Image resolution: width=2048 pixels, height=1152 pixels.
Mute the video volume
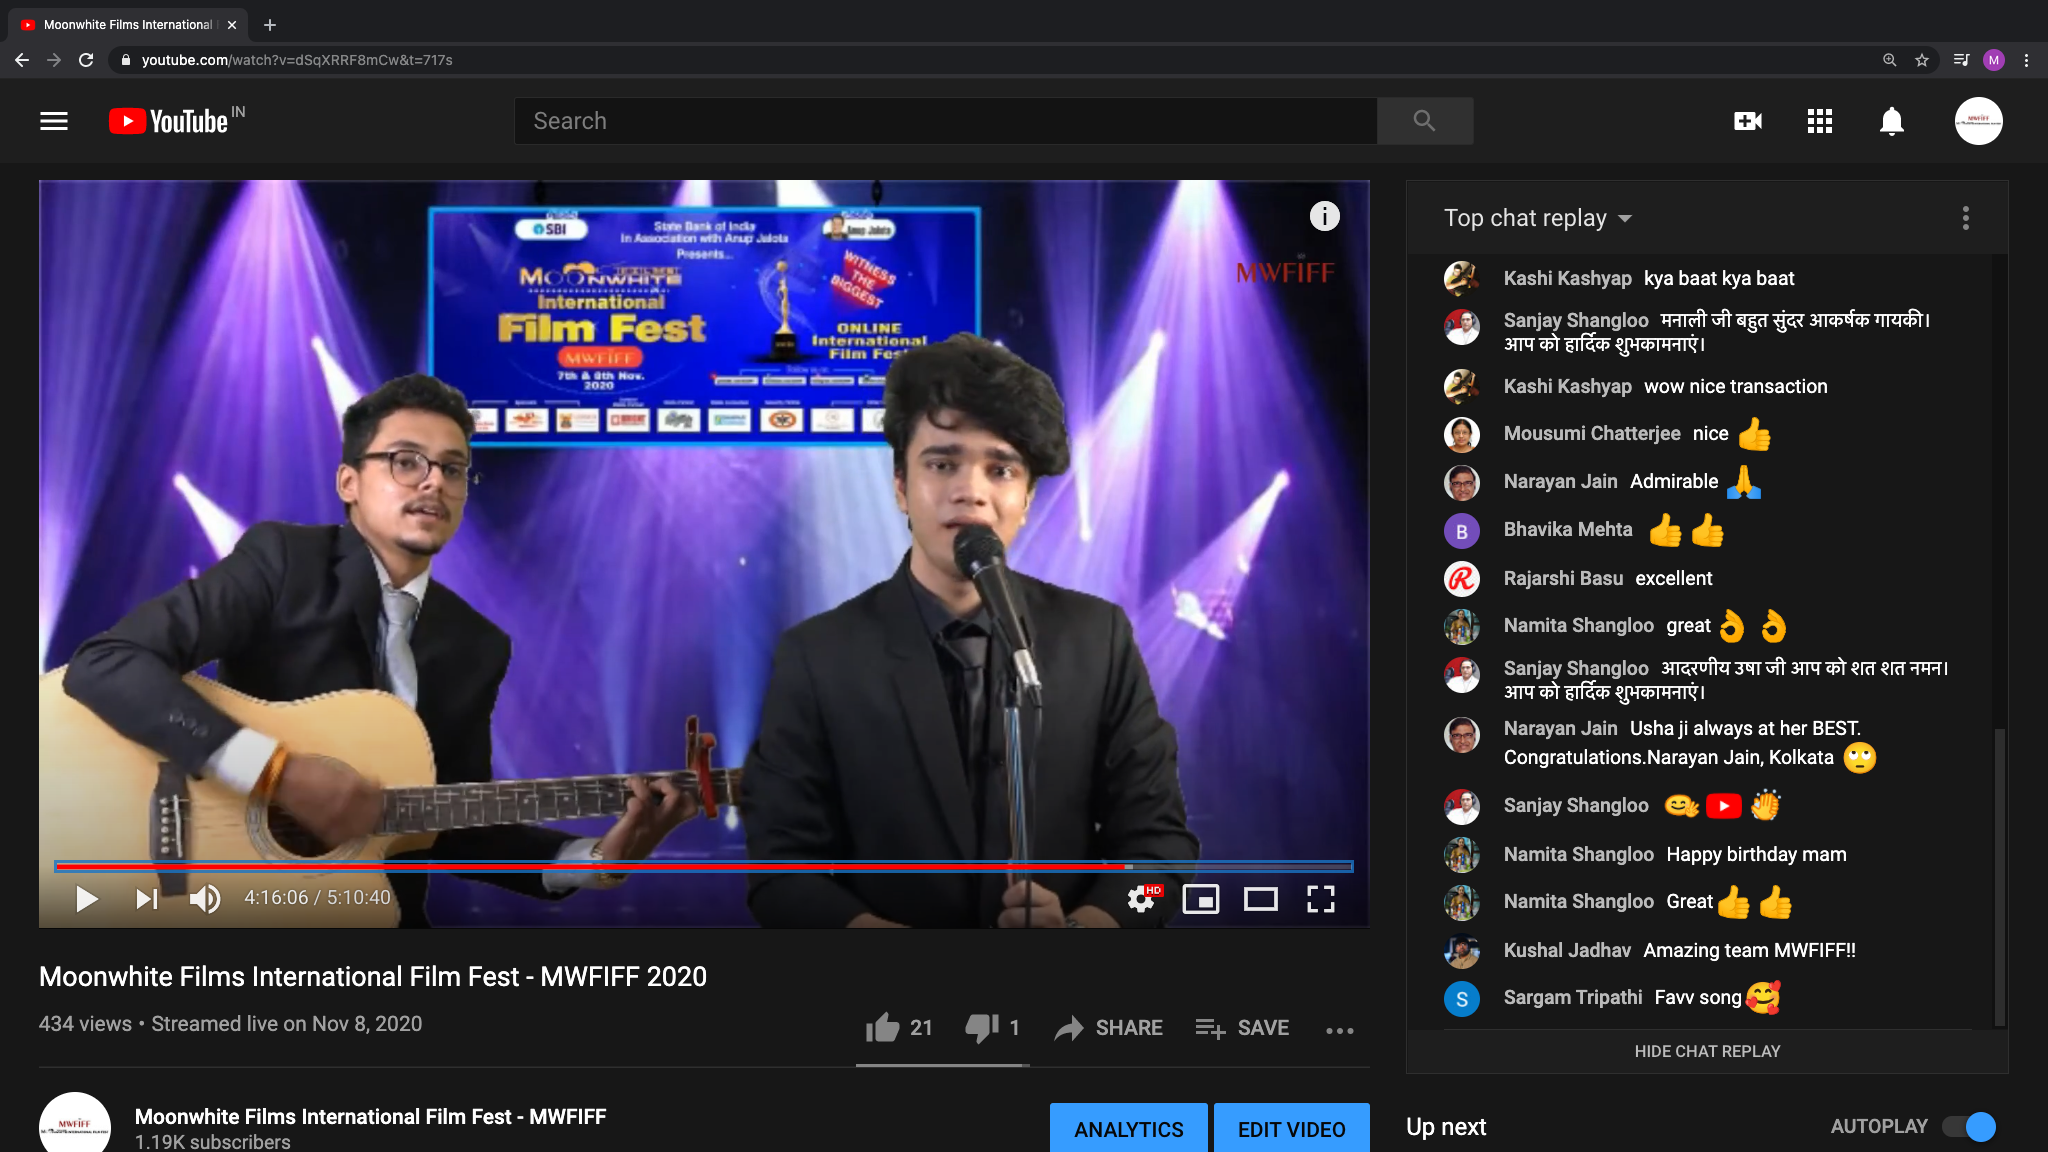[205, 899]
